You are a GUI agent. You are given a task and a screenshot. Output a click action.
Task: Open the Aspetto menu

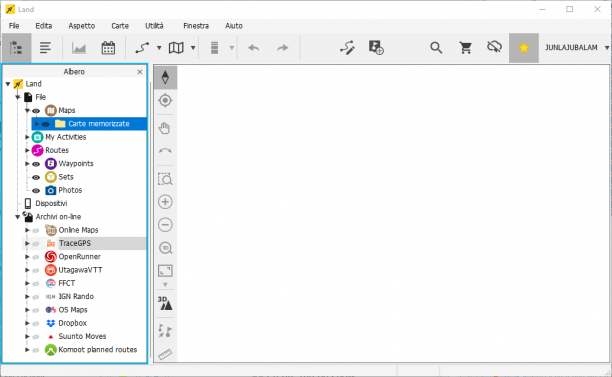(x=82, y=26)
